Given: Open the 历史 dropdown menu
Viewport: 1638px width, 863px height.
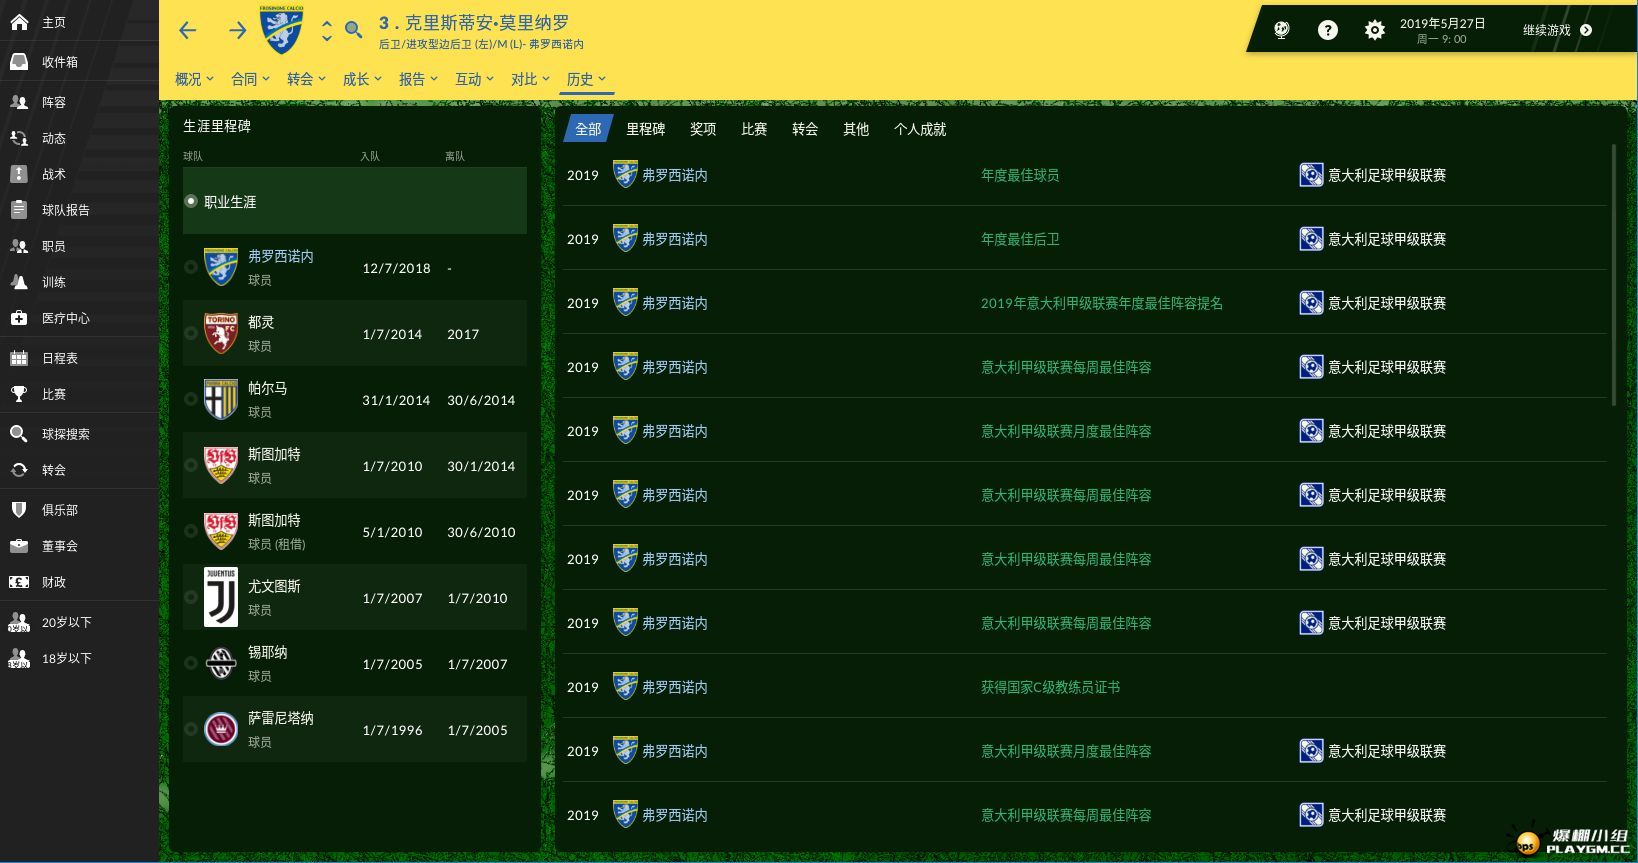Looking at the screenshot, I should [x=586, y=79].
